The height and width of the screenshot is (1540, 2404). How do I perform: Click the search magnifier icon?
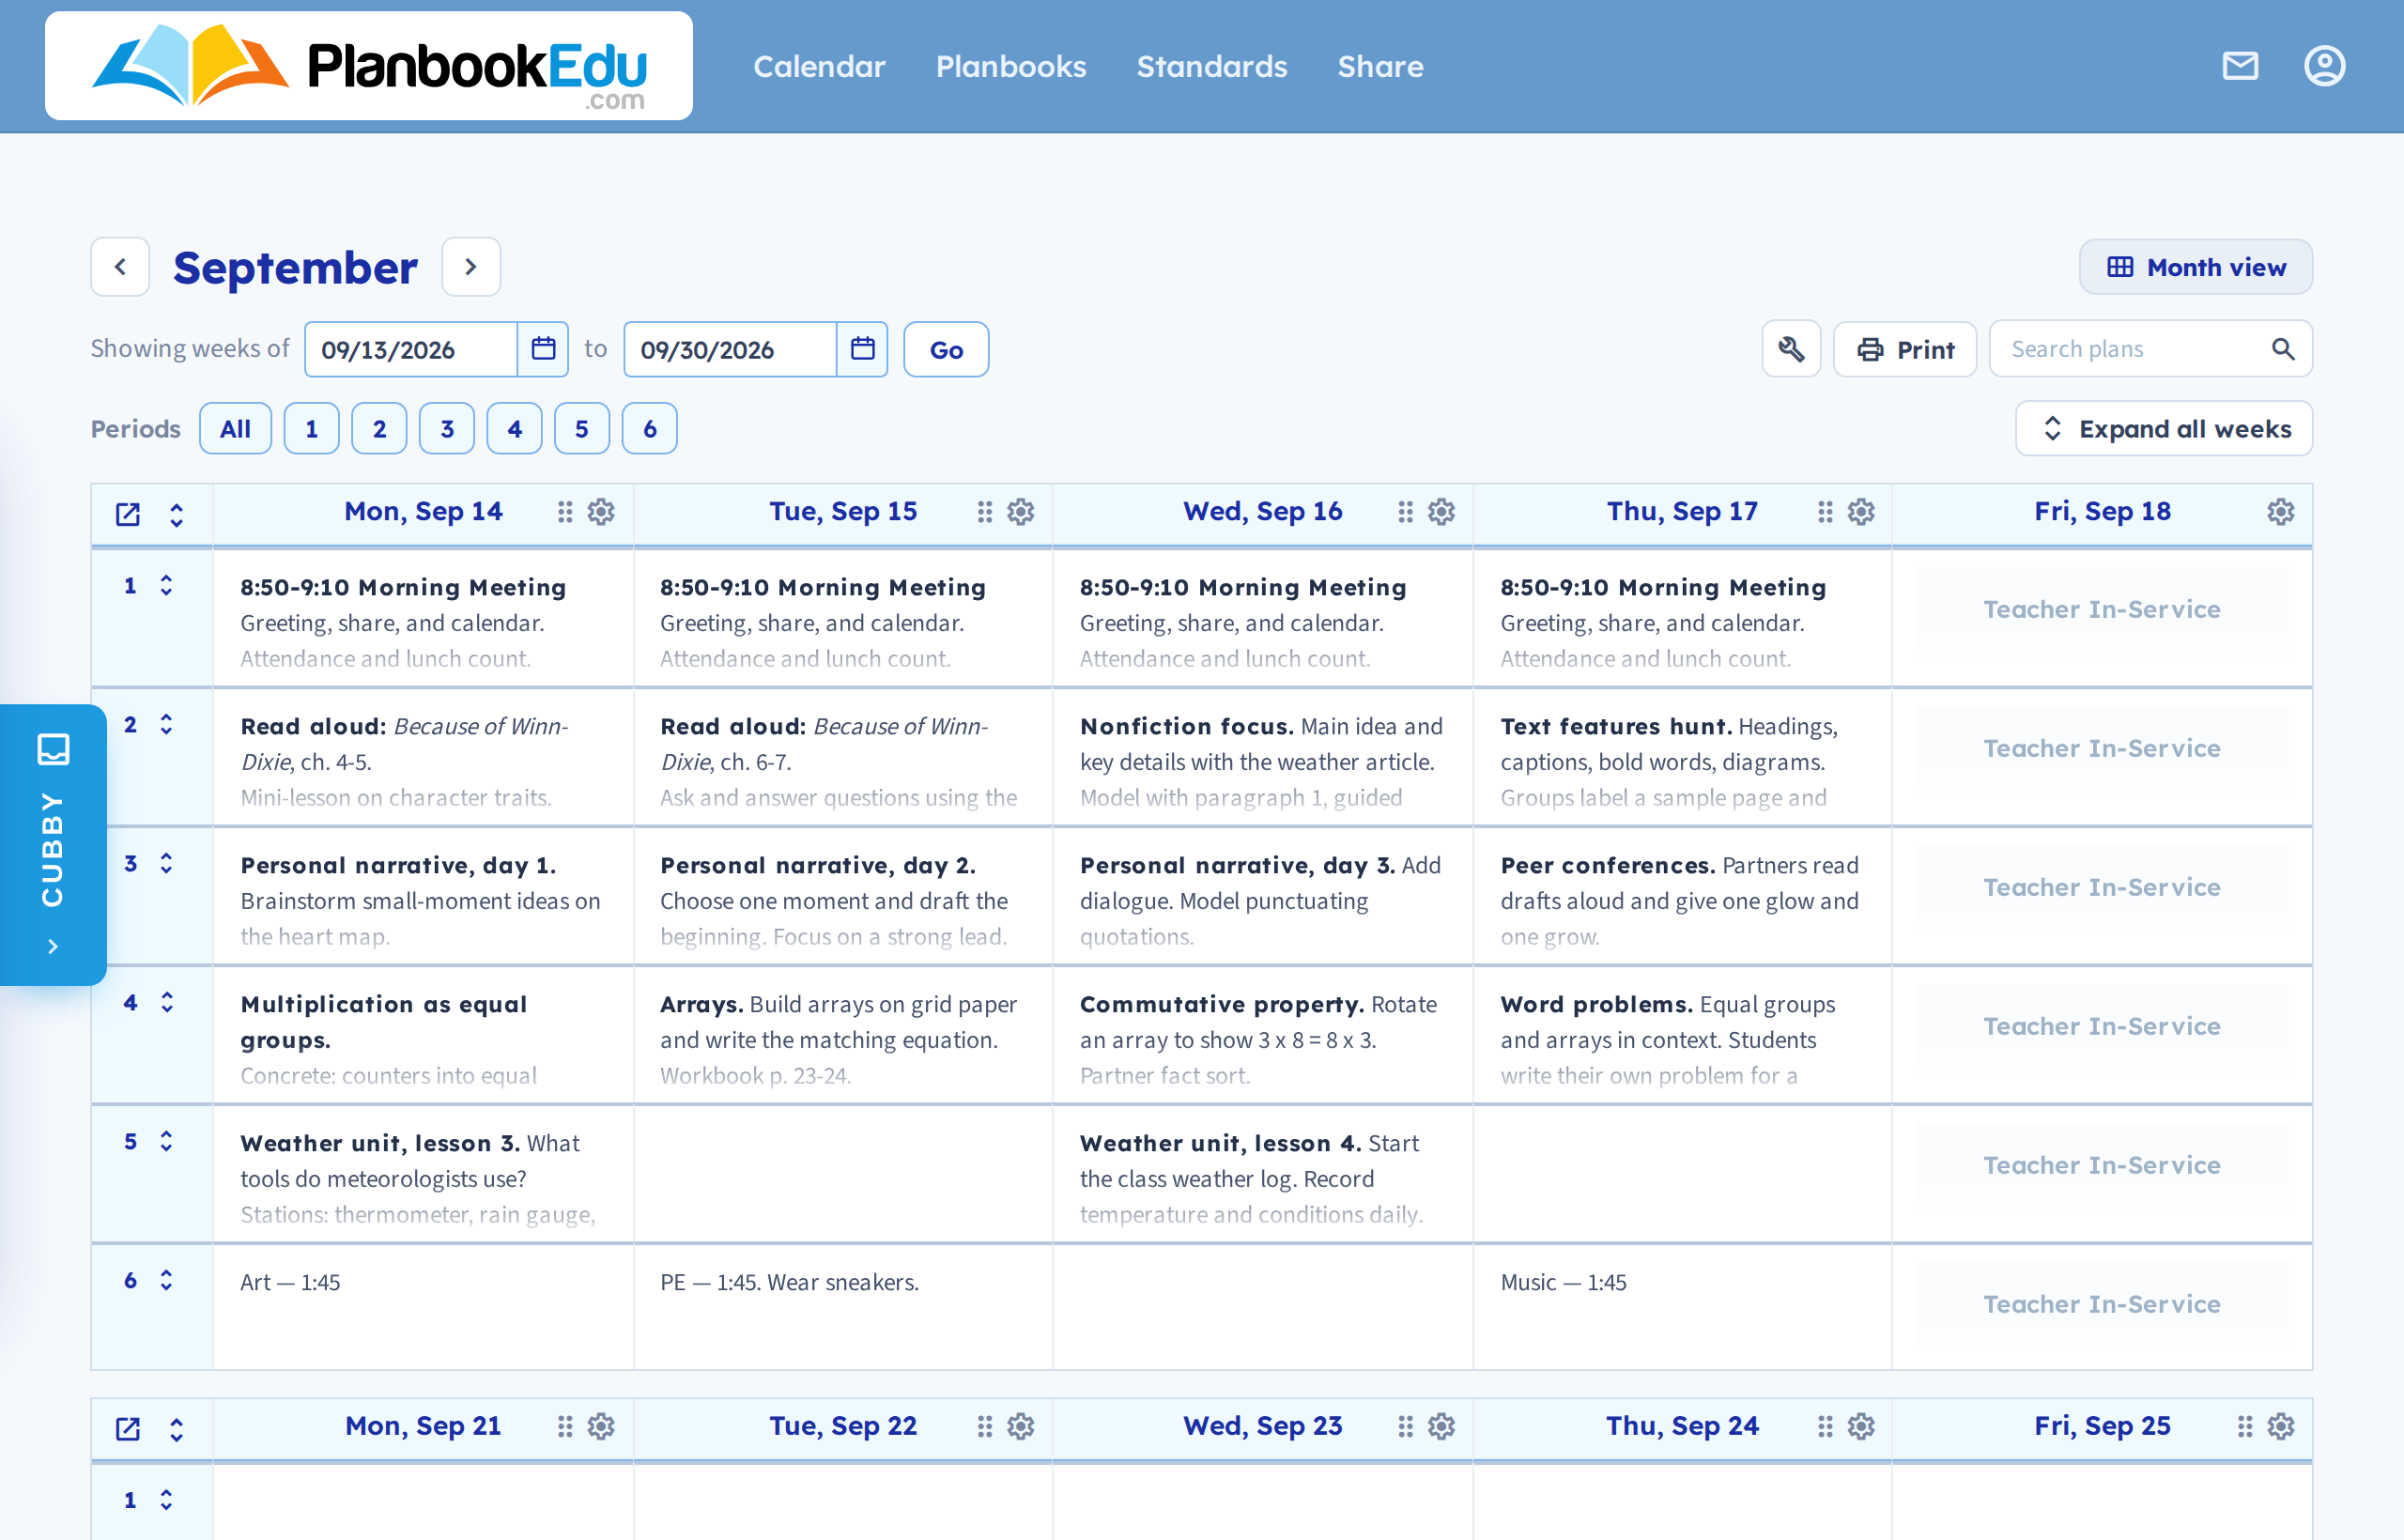[2283, 349]
